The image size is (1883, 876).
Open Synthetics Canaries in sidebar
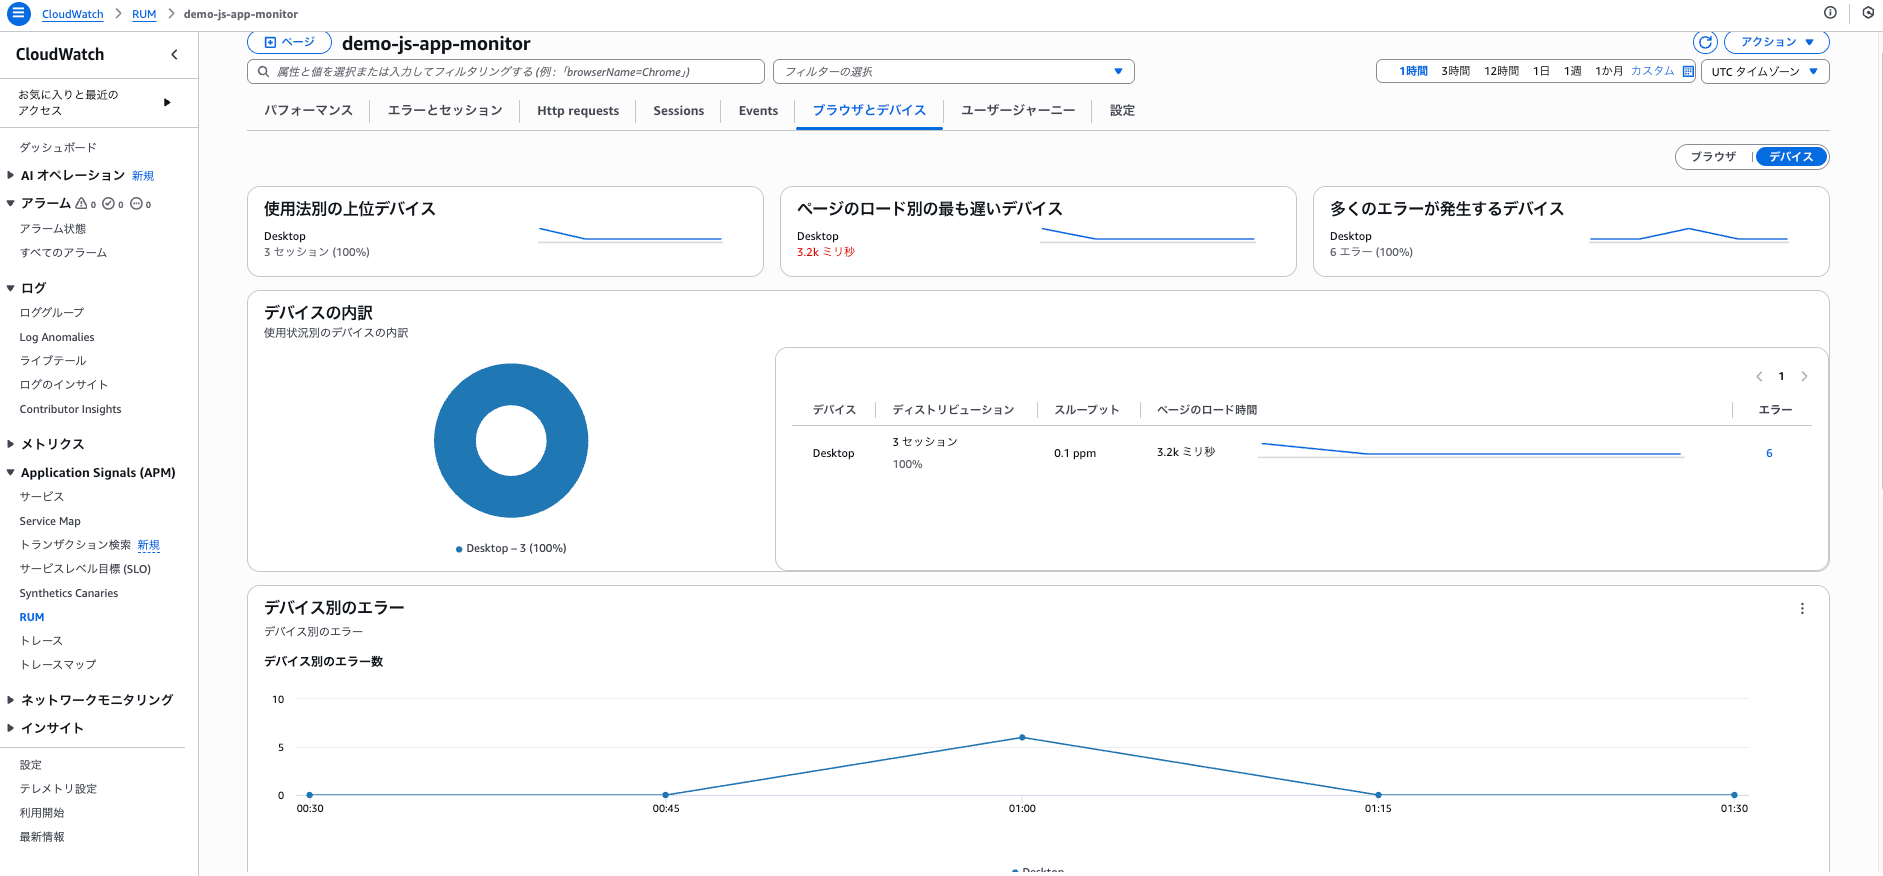(x=69, y=593)
